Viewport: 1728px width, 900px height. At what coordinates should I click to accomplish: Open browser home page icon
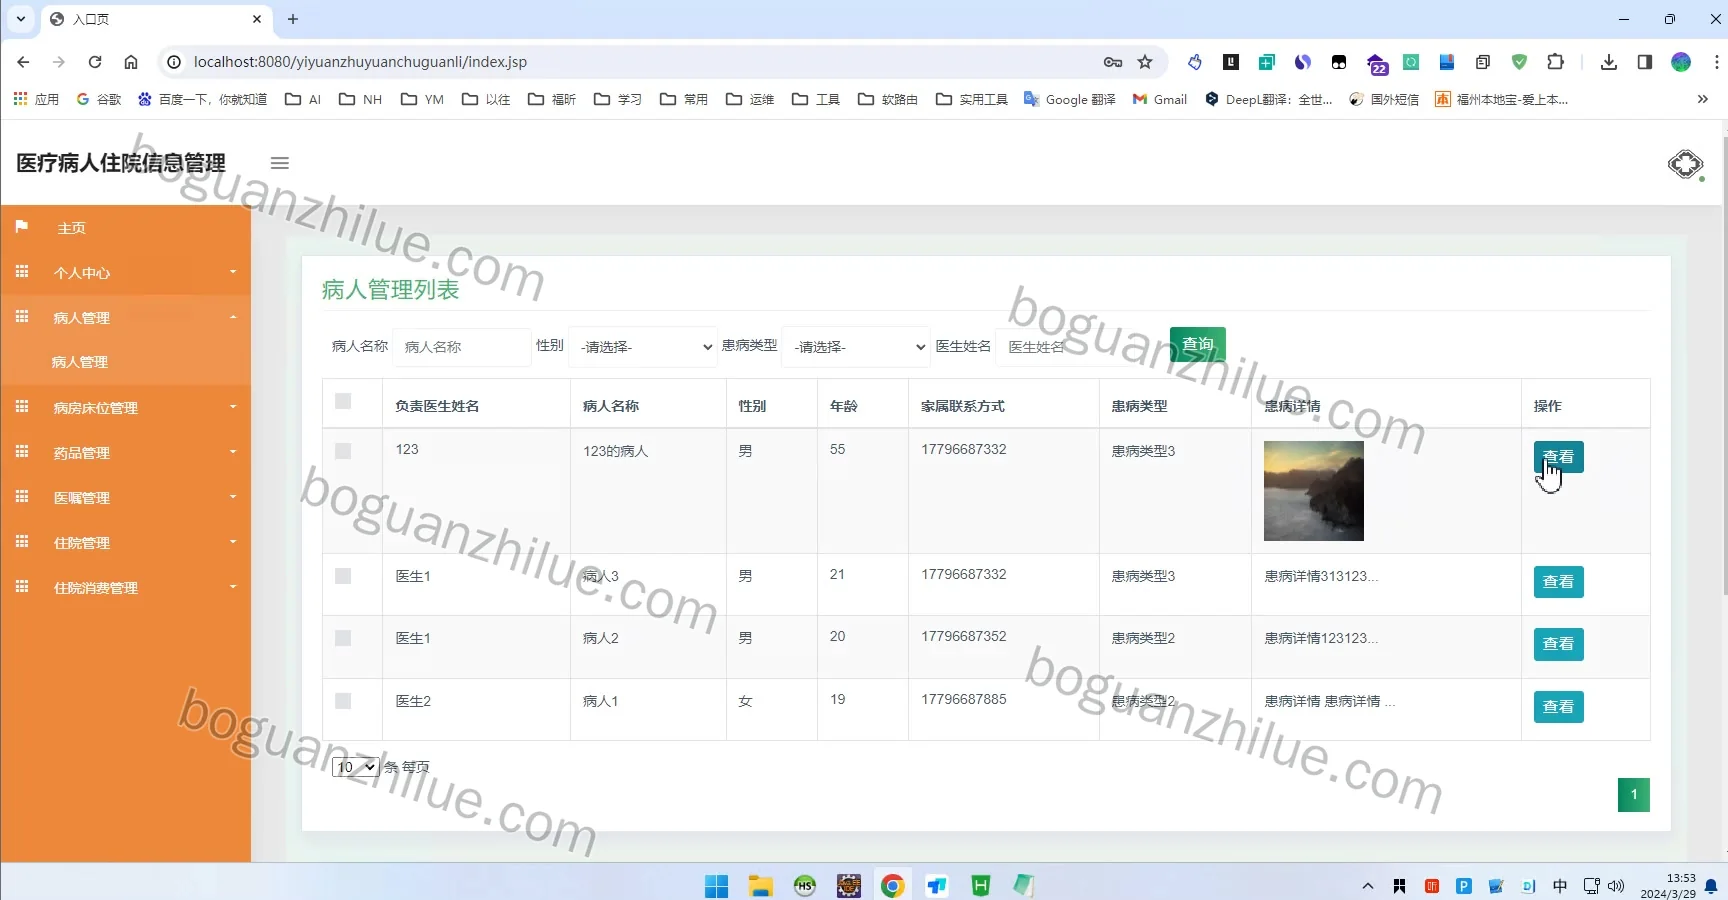(131, 62)
